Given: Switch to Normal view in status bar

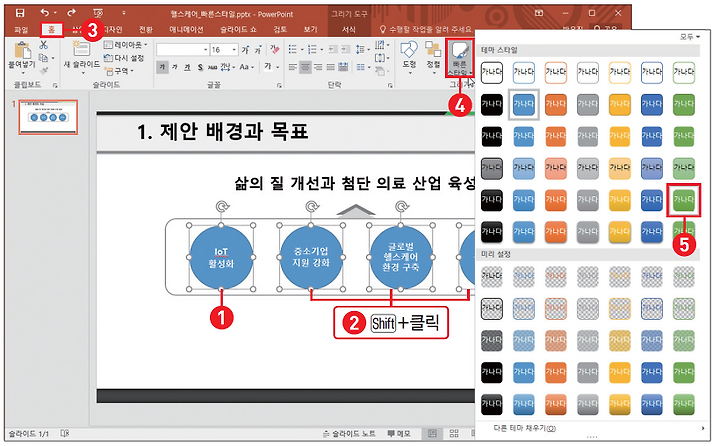Looking at the screenshot, I should (x=432, y=433).
